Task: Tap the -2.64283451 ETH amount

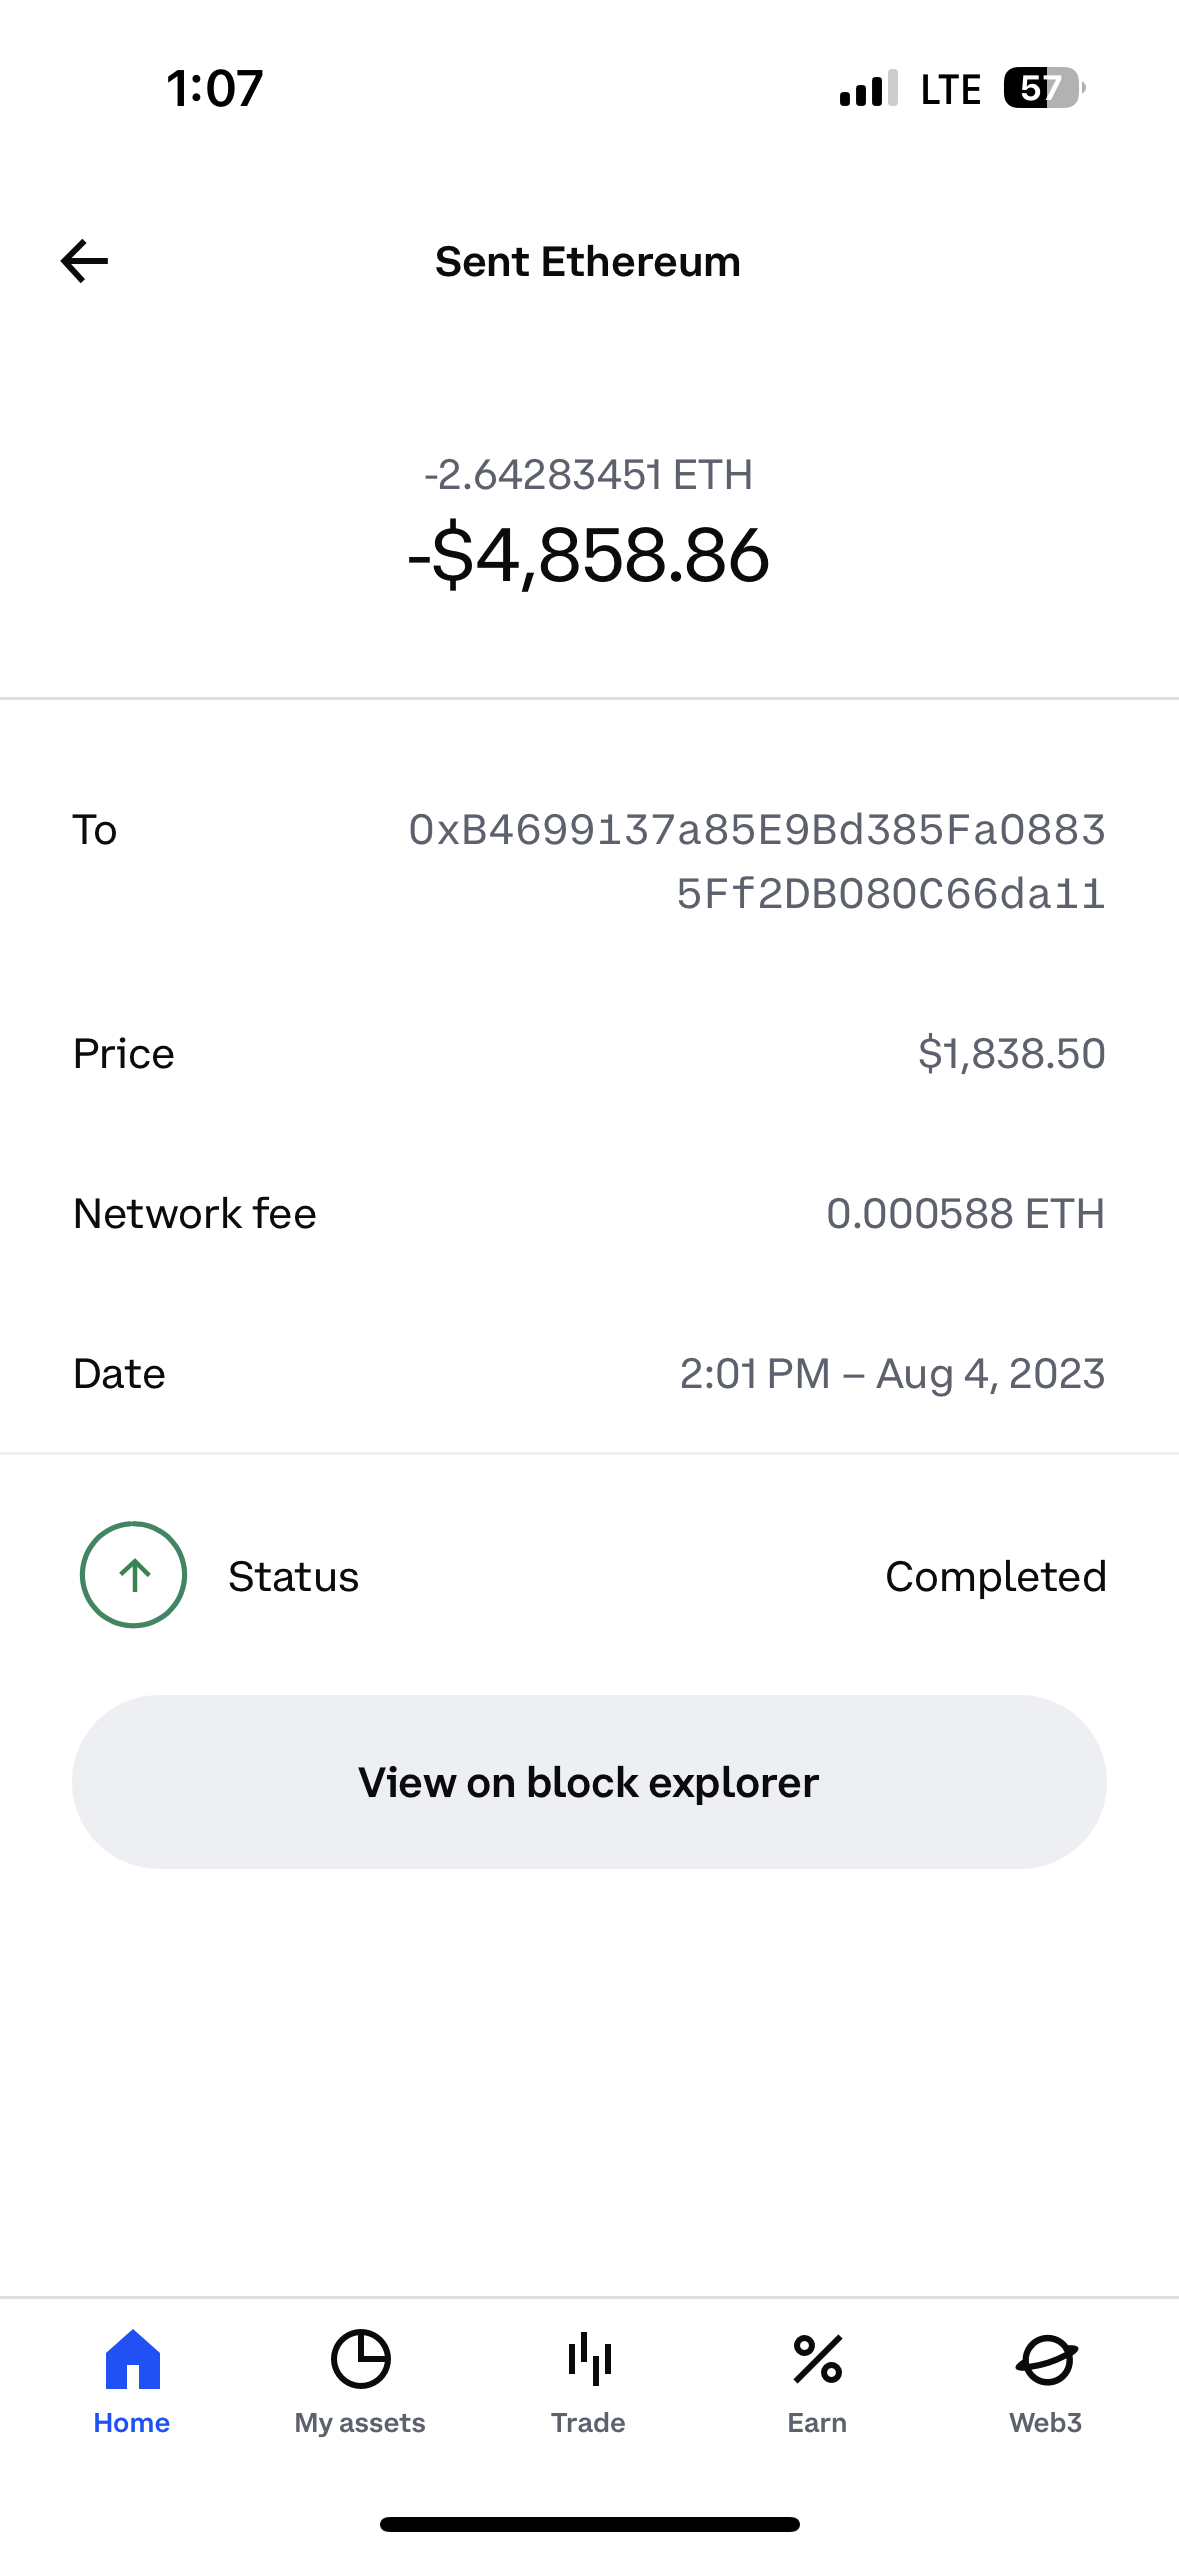Action: point(589,475)
